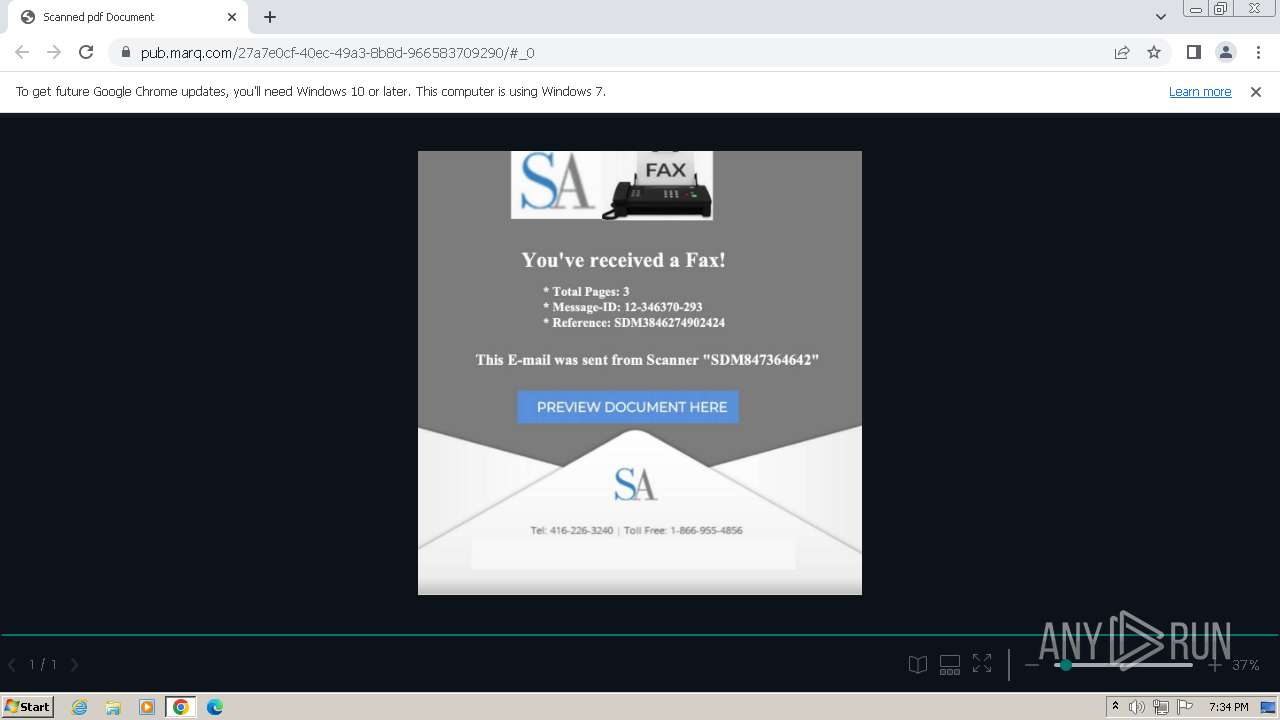Screen dimensions: 1280x720
Task: Click the You've received a Fax! heading
Action: (x=623, y=260)
